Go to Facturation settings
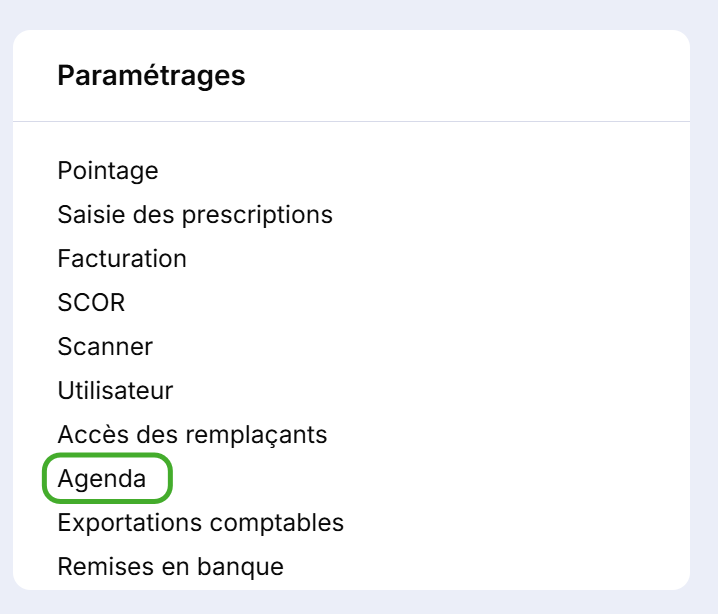This screenshot has height=614, width=718. click(x=122, y=259)
